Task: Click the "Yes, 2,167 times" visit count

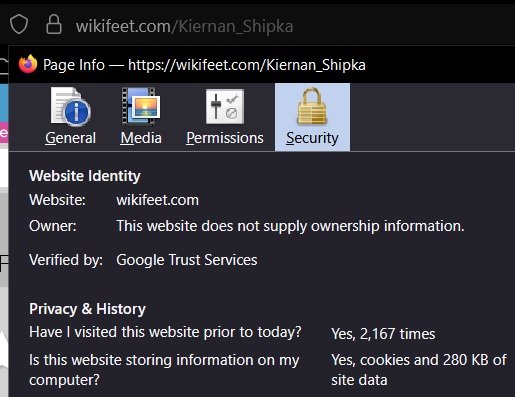Action: pos(383,334)
